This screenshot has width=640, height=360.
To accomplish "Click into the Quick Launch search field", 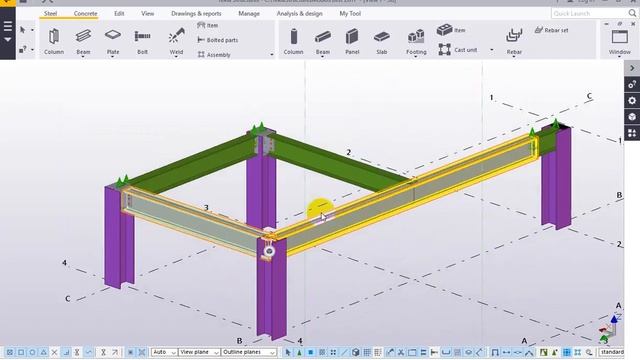I will coord(589,13).
